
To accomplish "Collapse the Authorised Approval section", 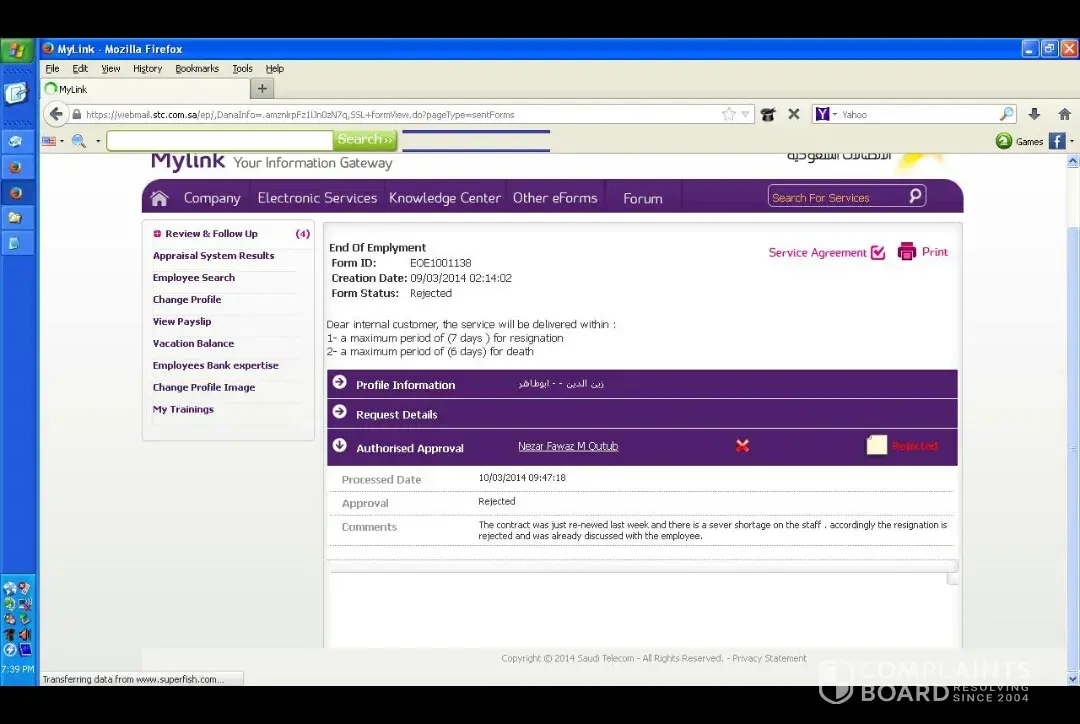I will pos(339,446).
